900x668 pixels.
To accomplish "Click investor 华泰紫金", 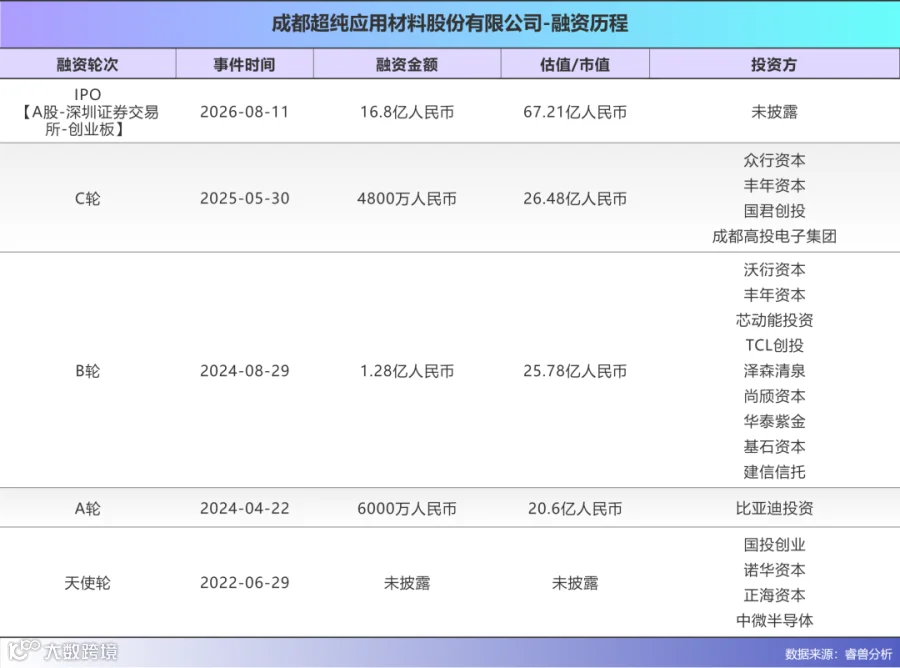I will coord(774,421).
